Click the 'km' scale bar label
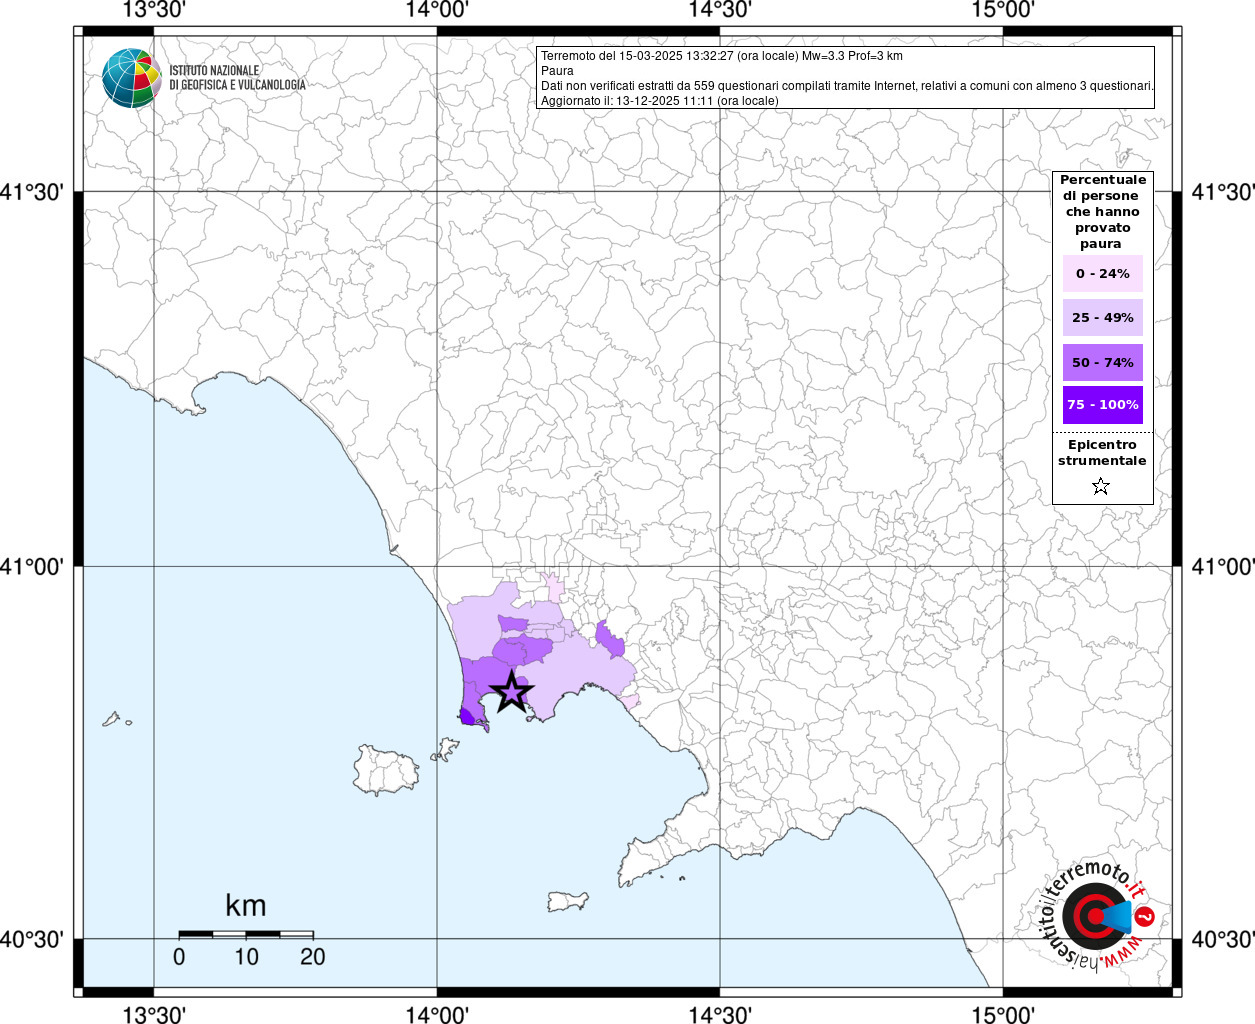 click(246, 906)
